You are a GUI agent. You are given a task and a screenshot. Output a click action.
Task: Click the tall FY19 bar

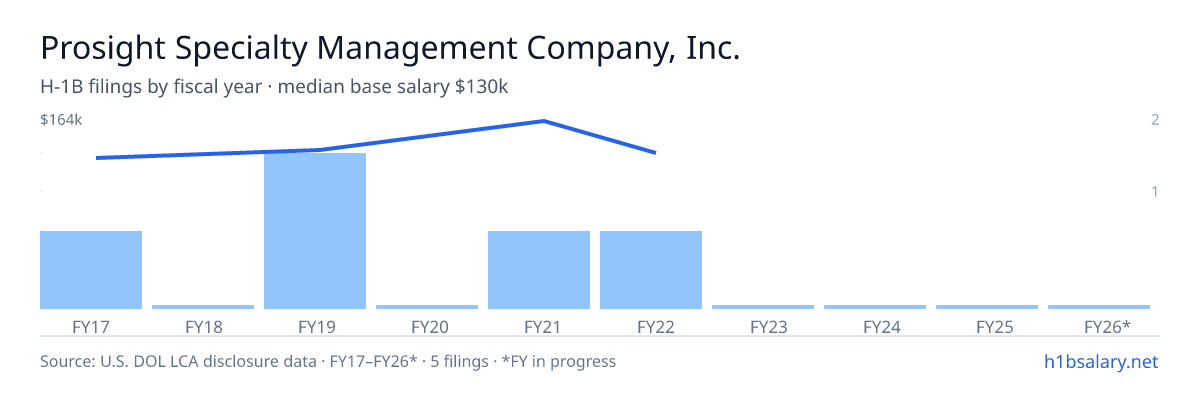[315, 231]
